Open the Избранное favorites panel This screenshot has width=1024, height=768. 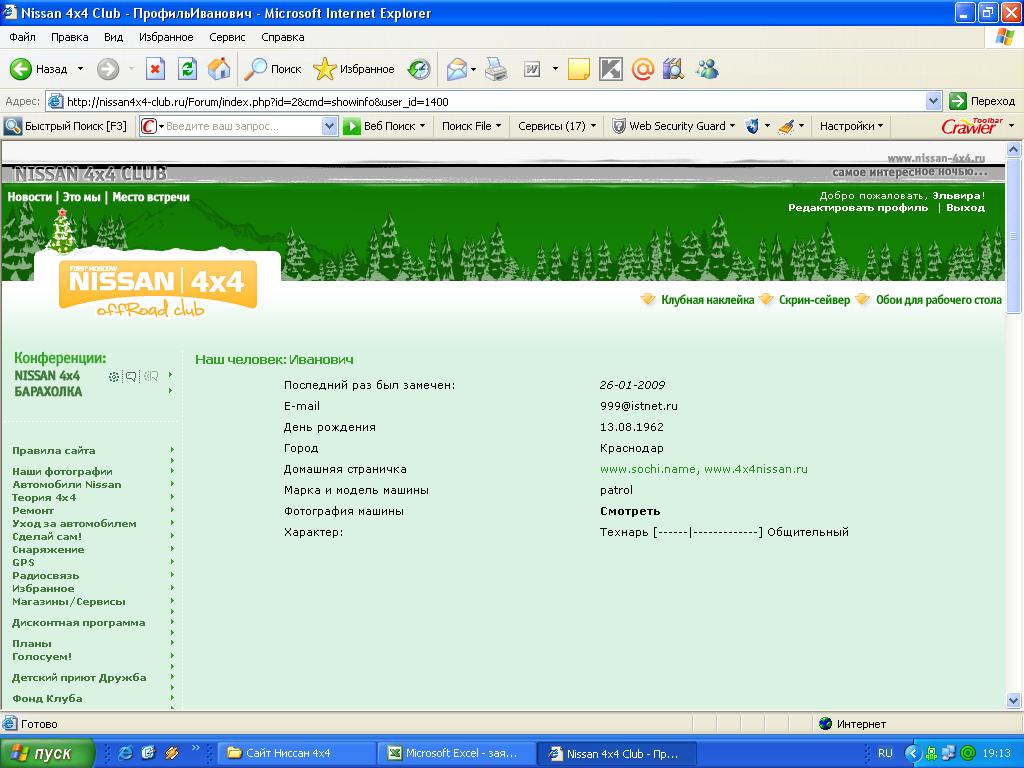click(x=354, y=69)
